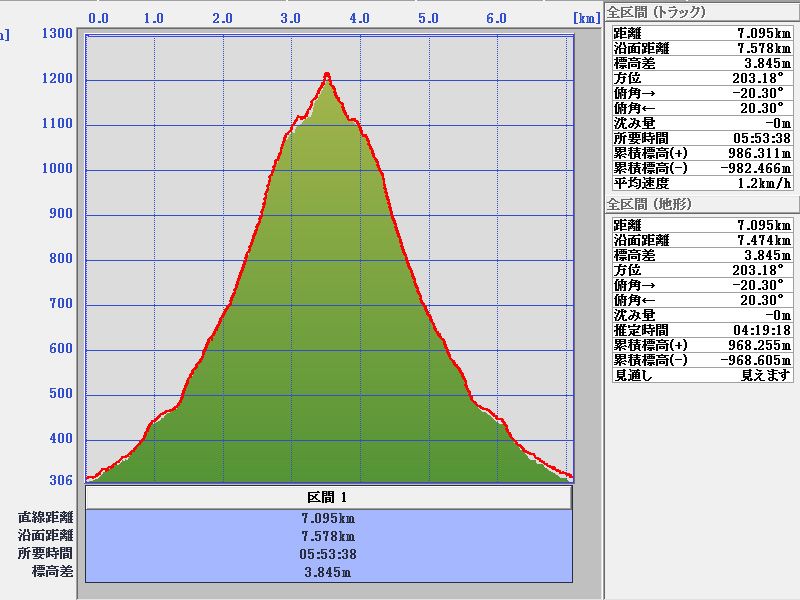This screenshot has height=600, width=800.
Task: Click the 平均速度 1.2km/h row
Action: [x=702, y=182]
